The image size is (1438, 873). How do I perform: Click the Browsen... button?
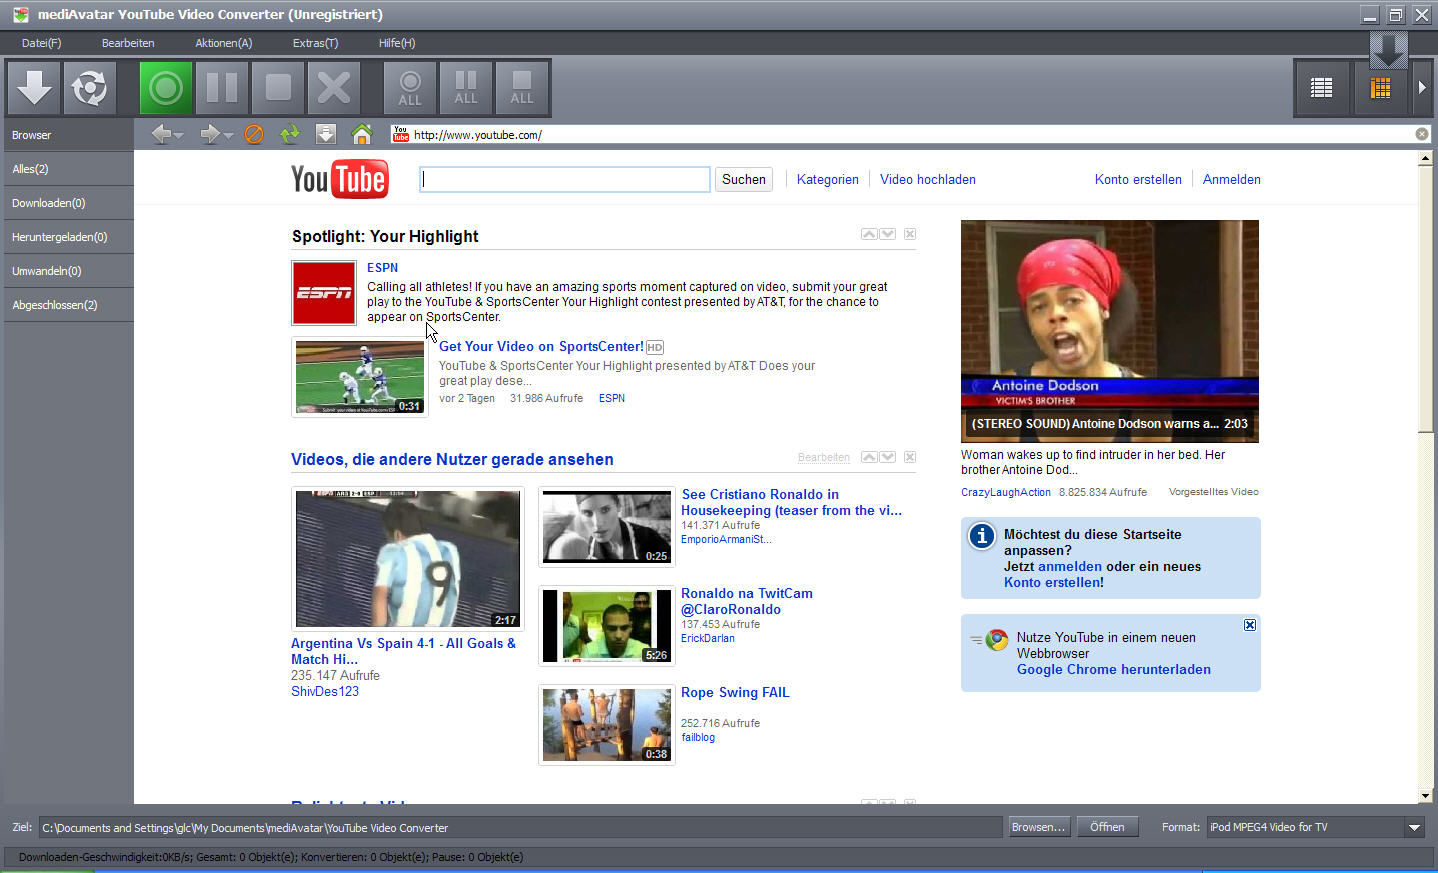pyautogui.click(x=1037, y=827)
